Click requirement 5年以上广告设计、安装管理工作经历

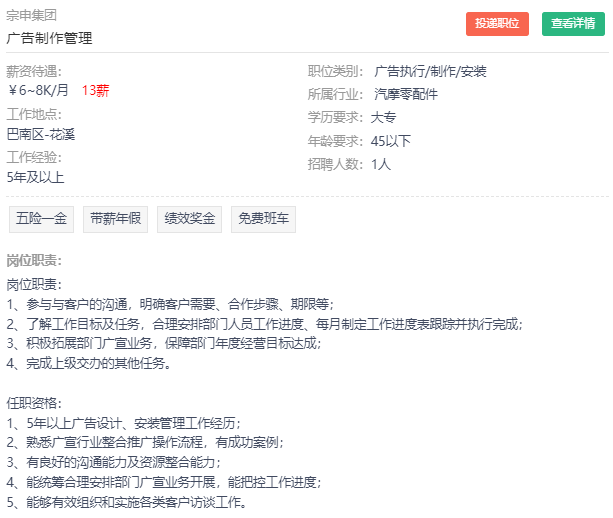[124, 423]
